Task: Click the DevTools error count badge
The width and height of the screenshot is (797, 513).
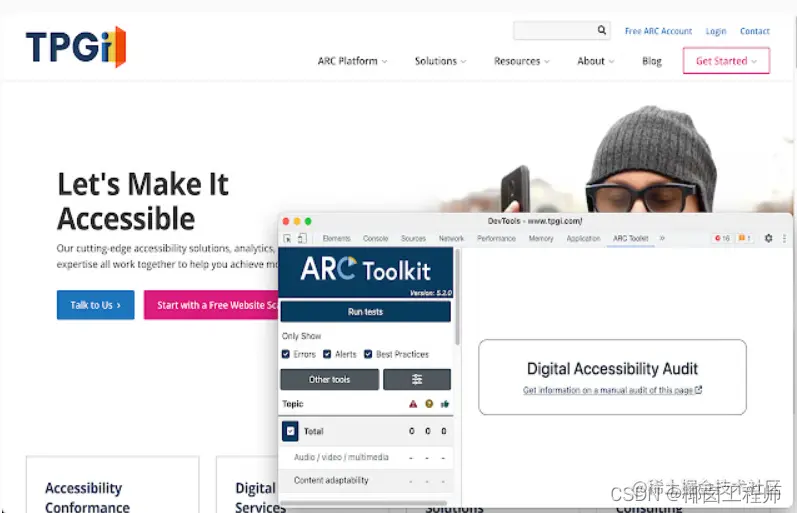Action: tap(722, 238)
